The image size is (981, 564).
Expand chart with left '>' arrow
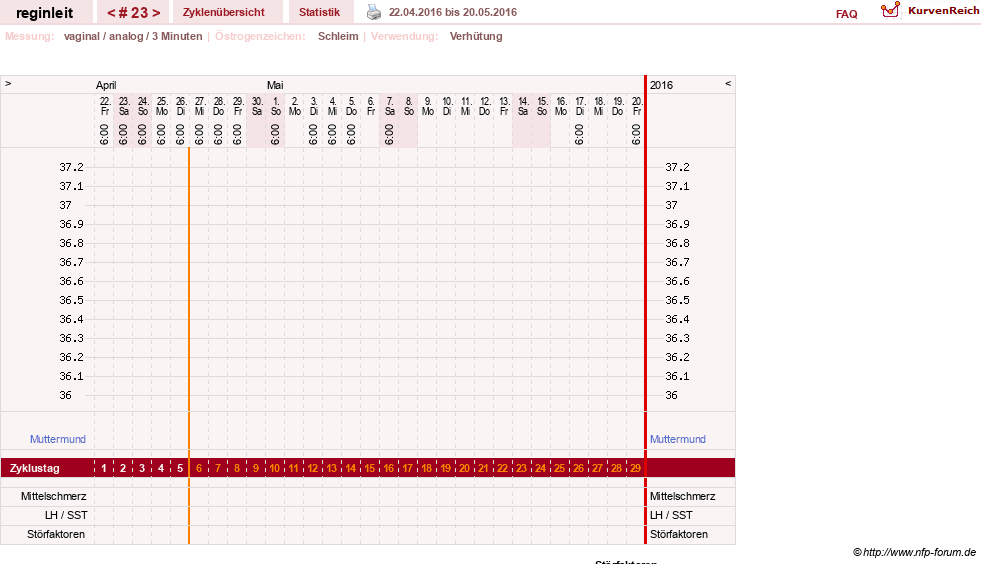pyautogui.click(x=8, y=83)
